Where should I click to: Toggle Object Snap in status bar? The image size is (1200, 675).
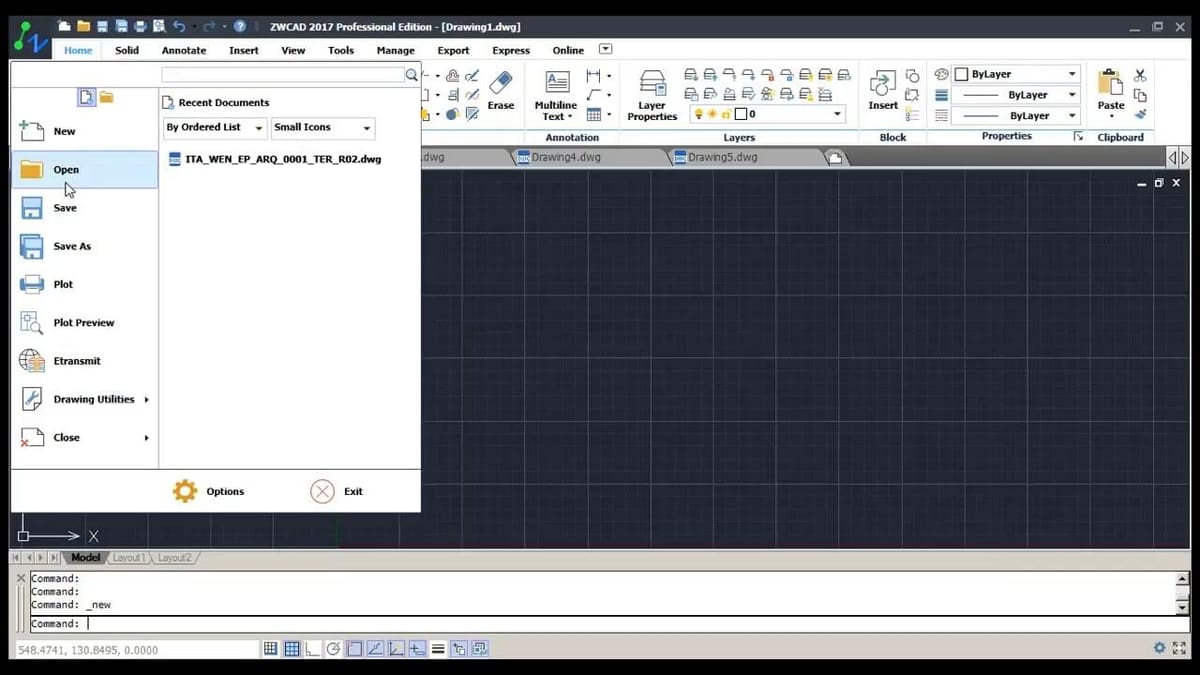click(x=355, y=649)
